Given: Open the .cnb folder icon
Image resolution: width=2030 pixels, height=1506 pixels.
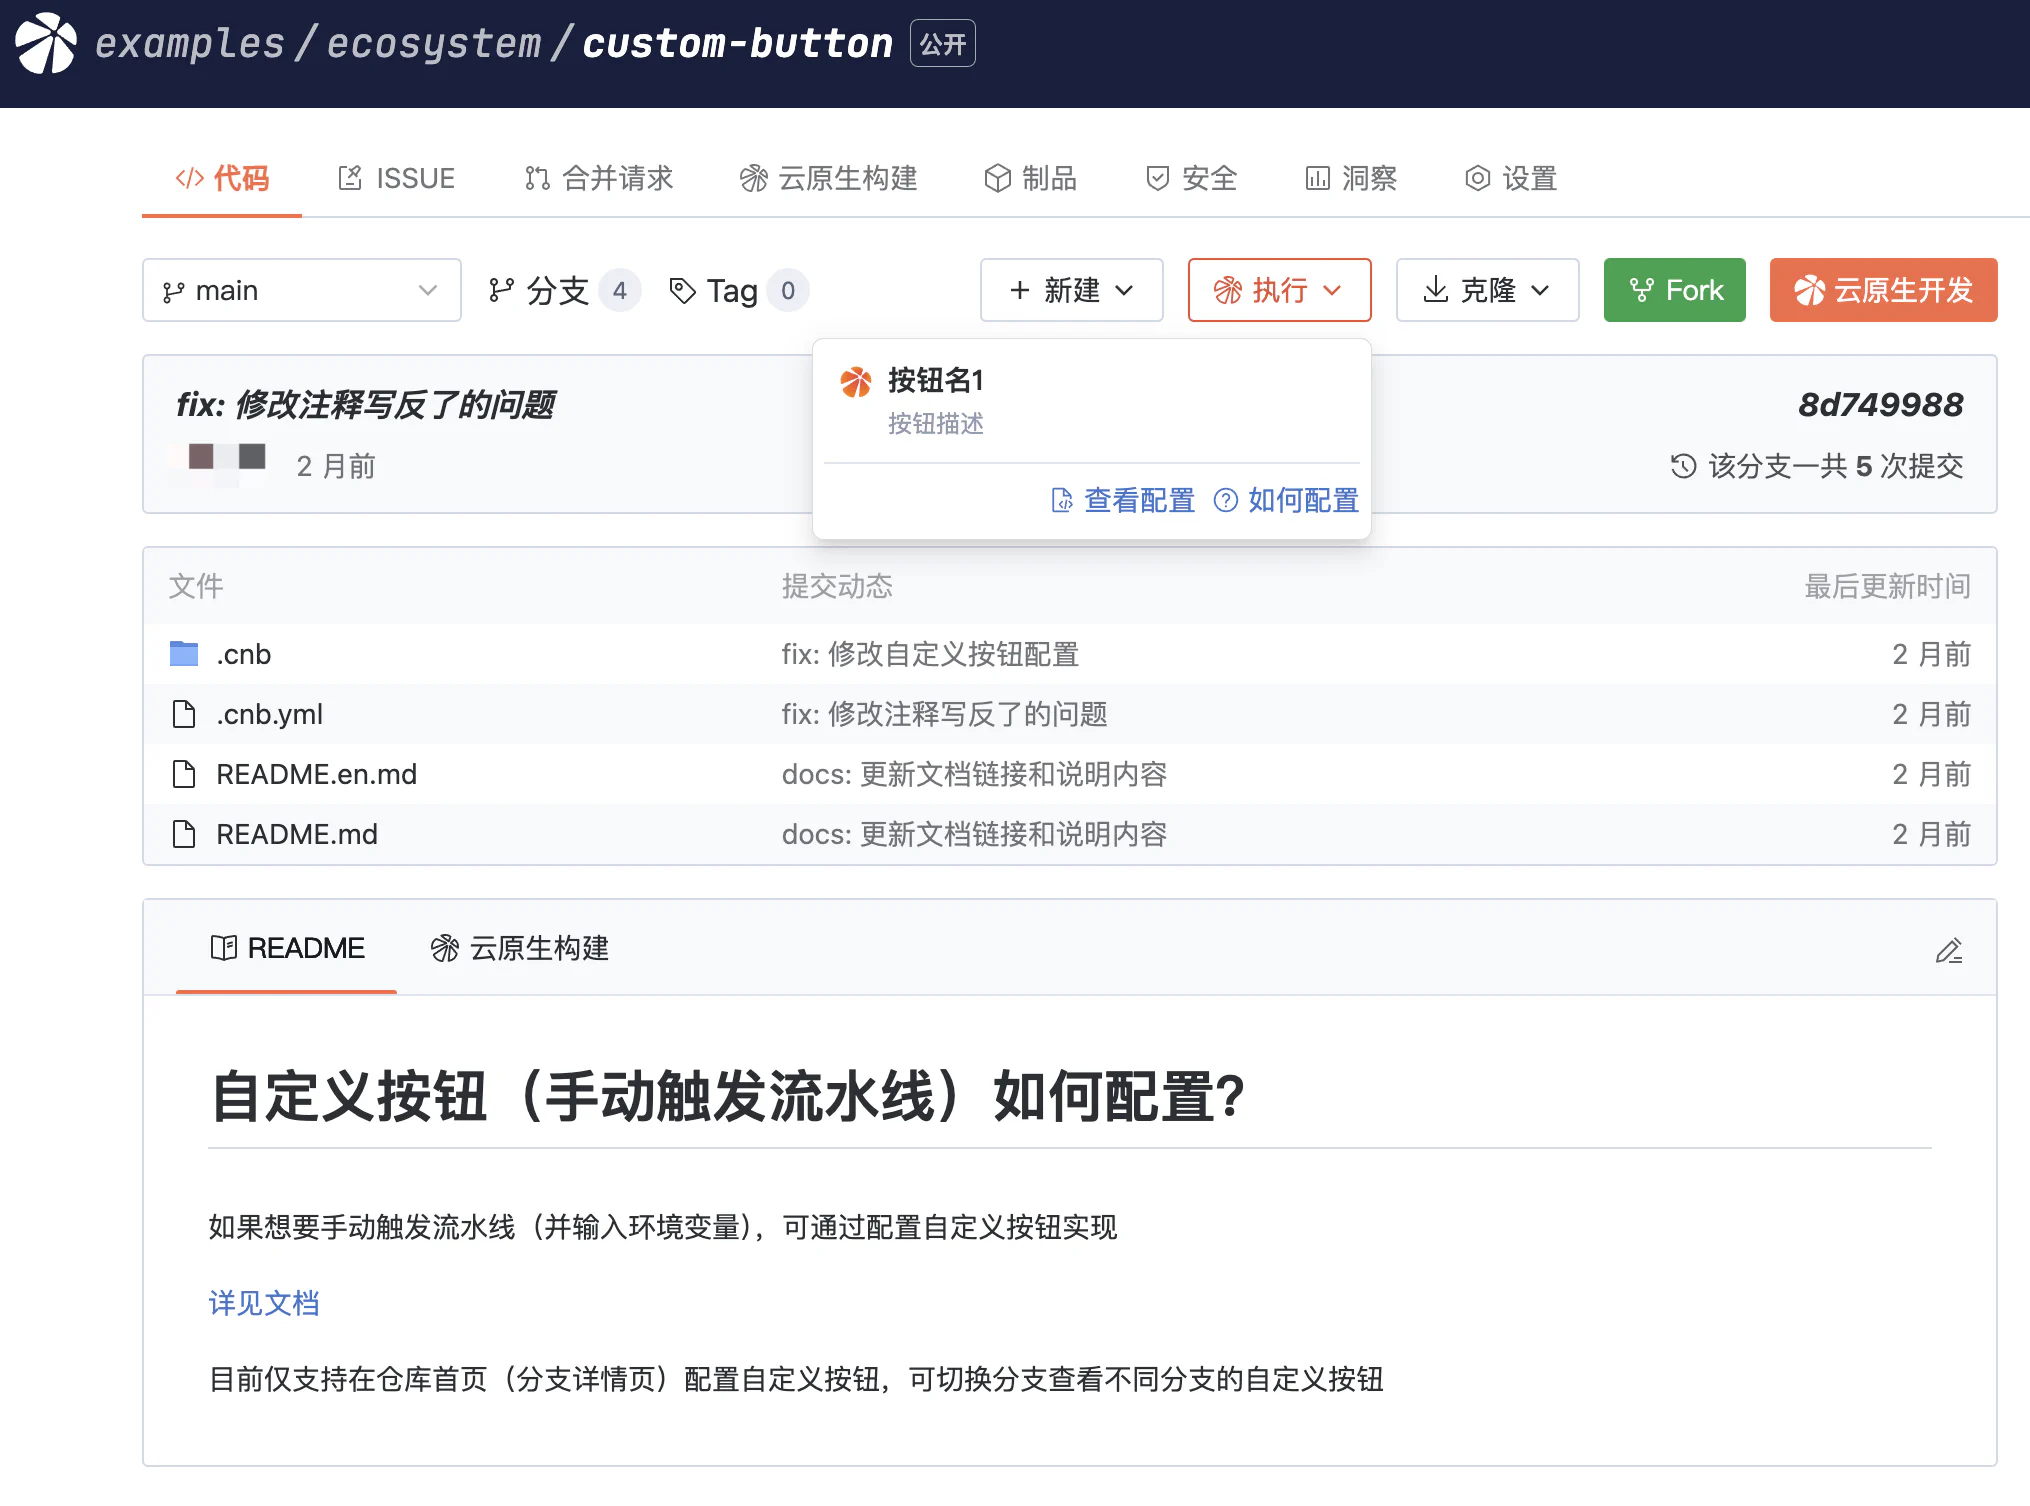Looking at the screenshot, I should point(184,654).
